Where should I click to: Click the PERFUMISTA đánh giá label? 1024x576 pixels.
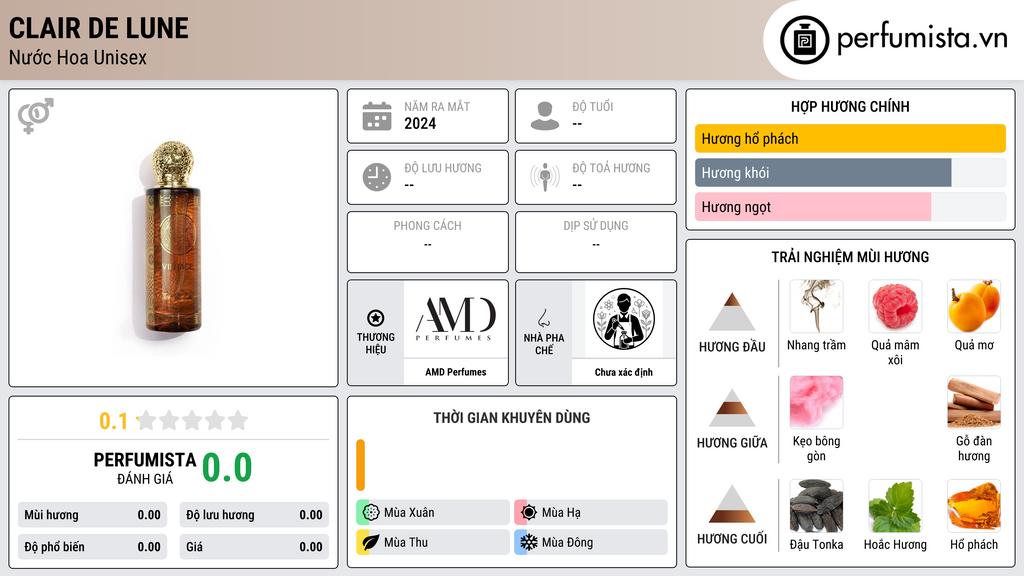tap(145, 468)
